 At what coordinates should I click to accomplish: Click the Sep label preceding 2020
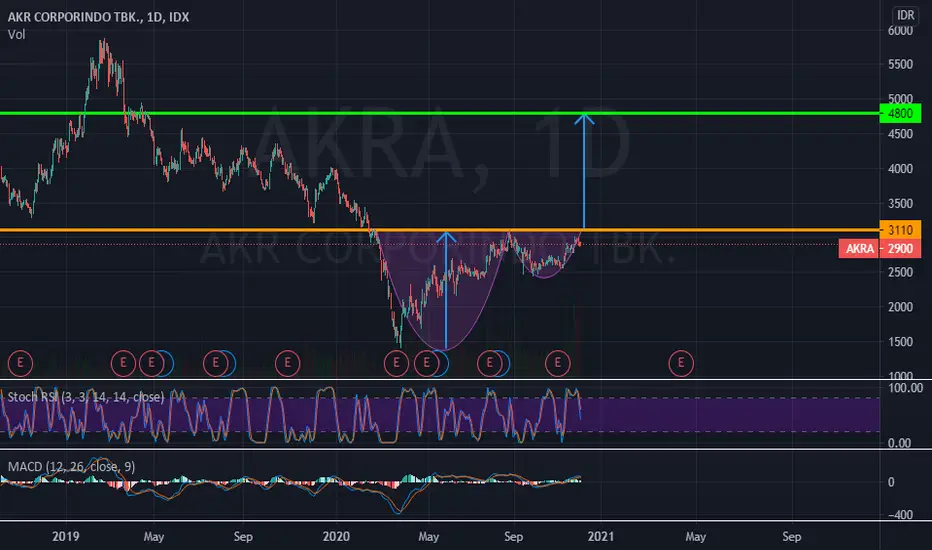(243, 536)
